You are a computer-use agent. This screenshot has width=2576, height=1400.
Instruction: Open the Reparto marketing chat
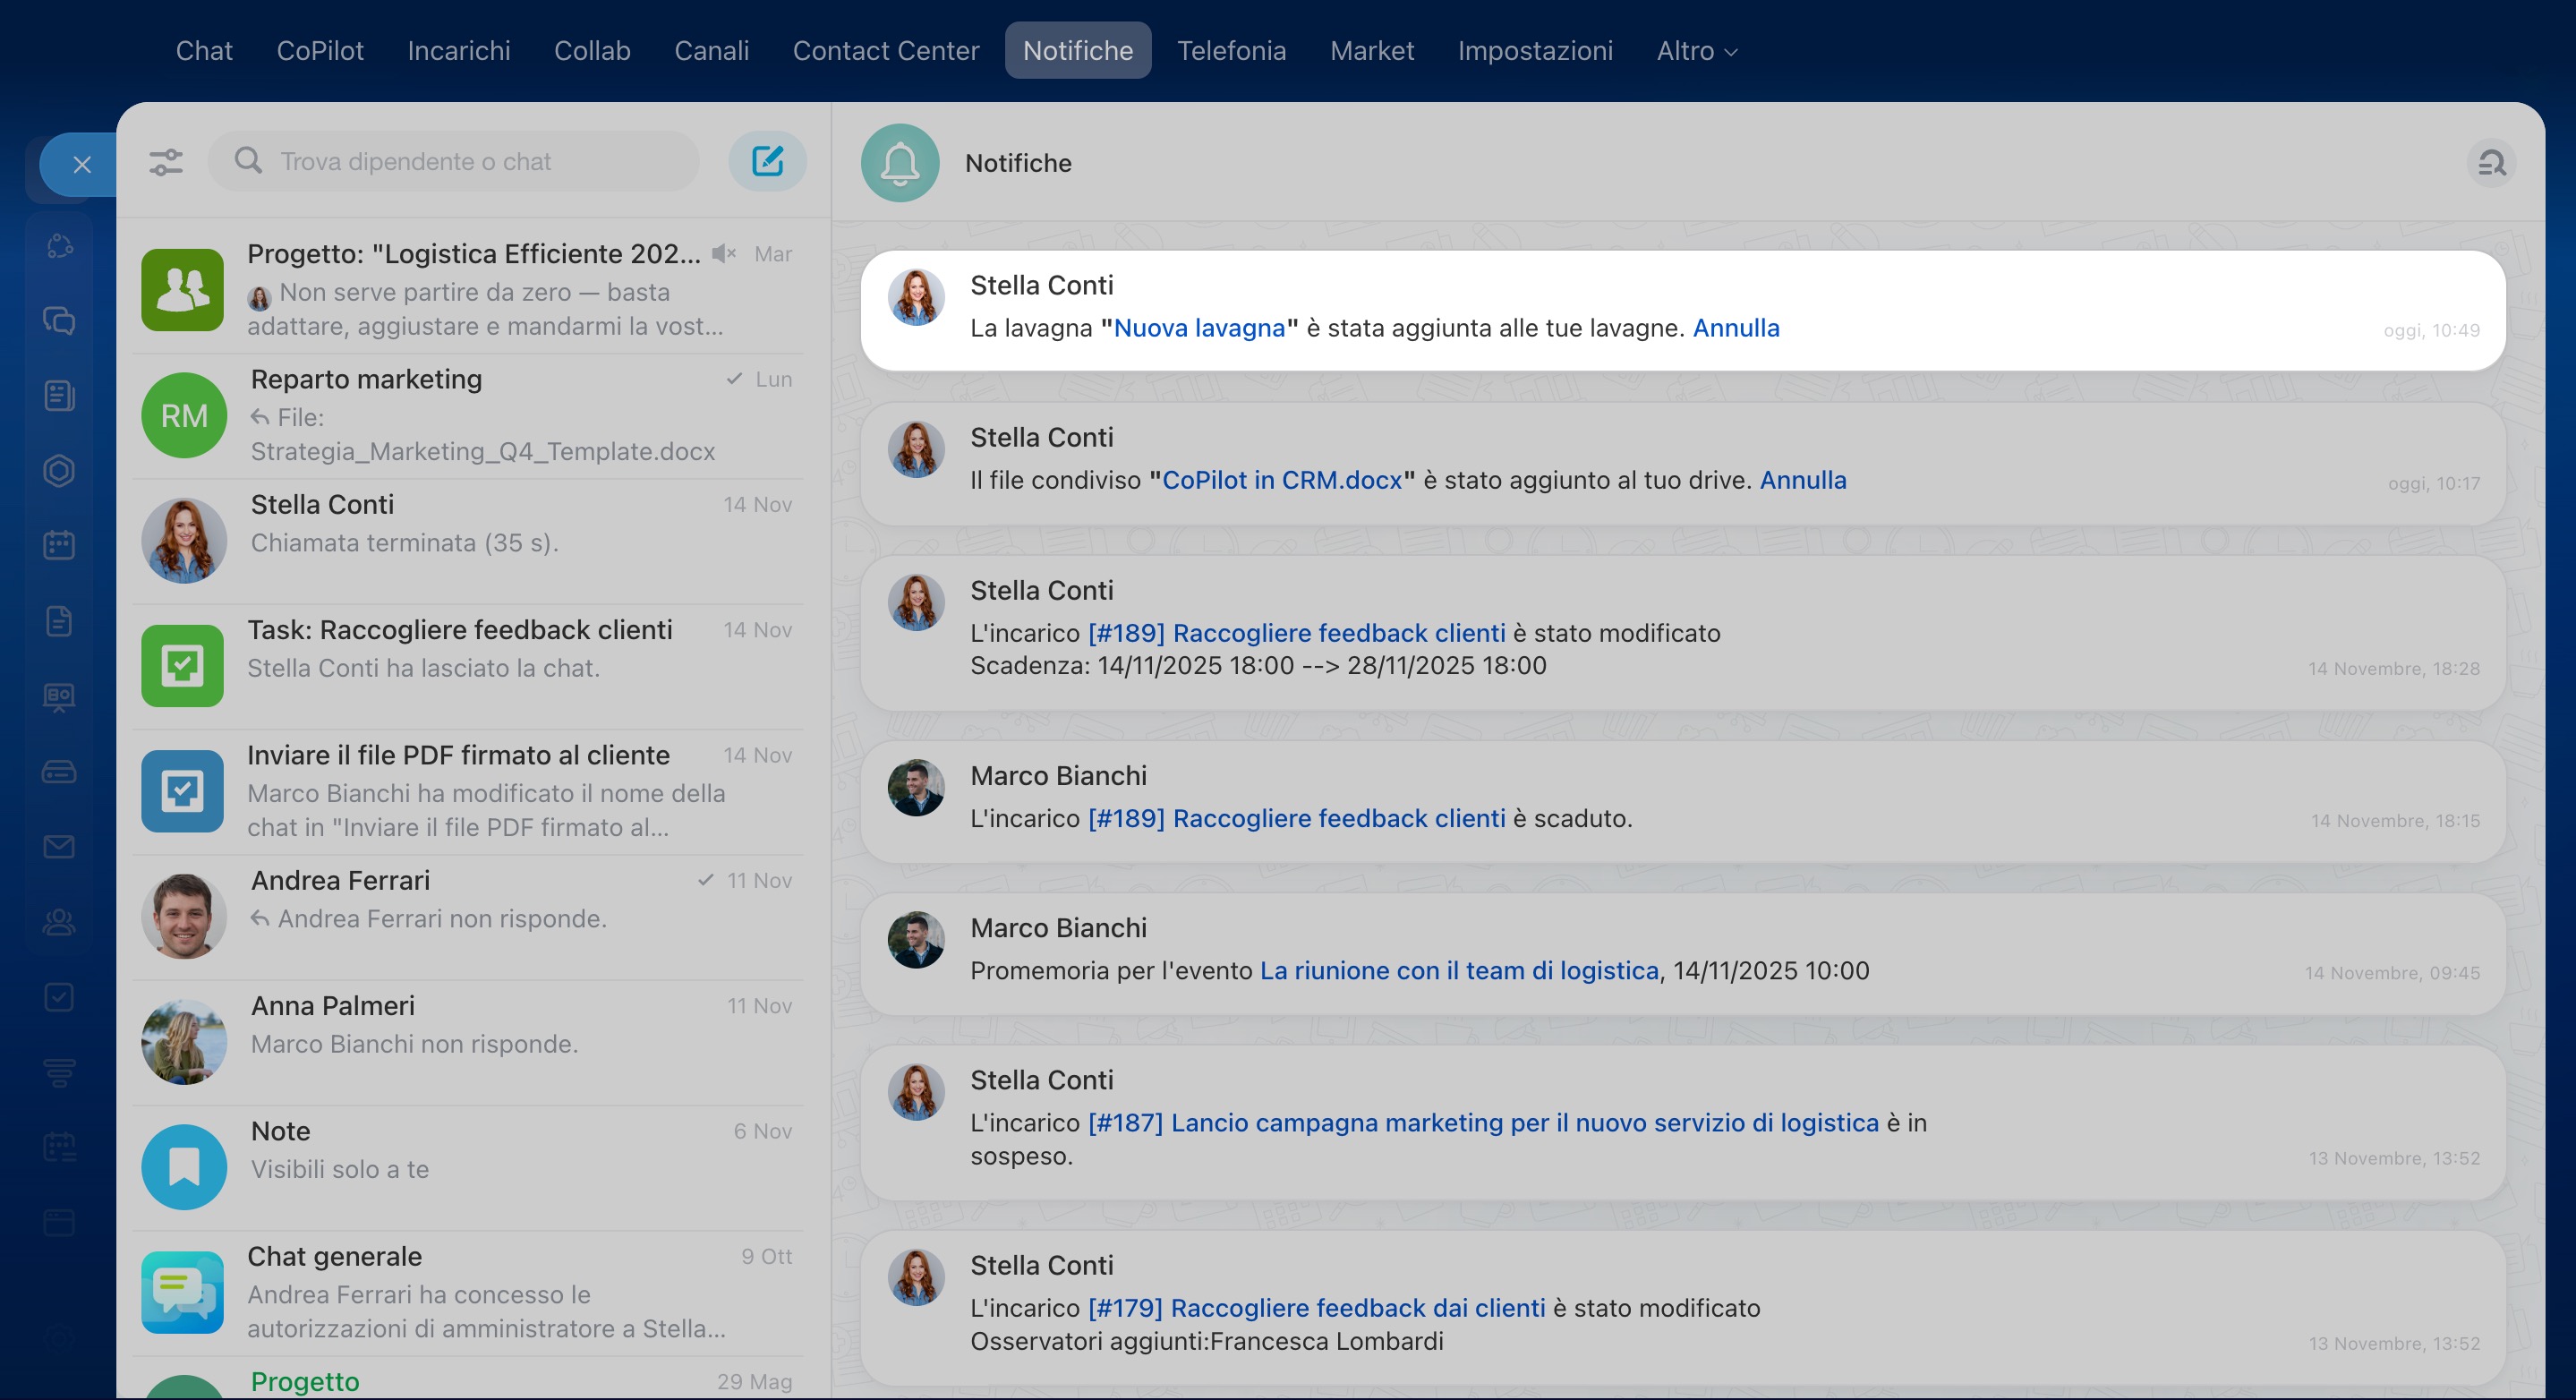click(470, 416)
